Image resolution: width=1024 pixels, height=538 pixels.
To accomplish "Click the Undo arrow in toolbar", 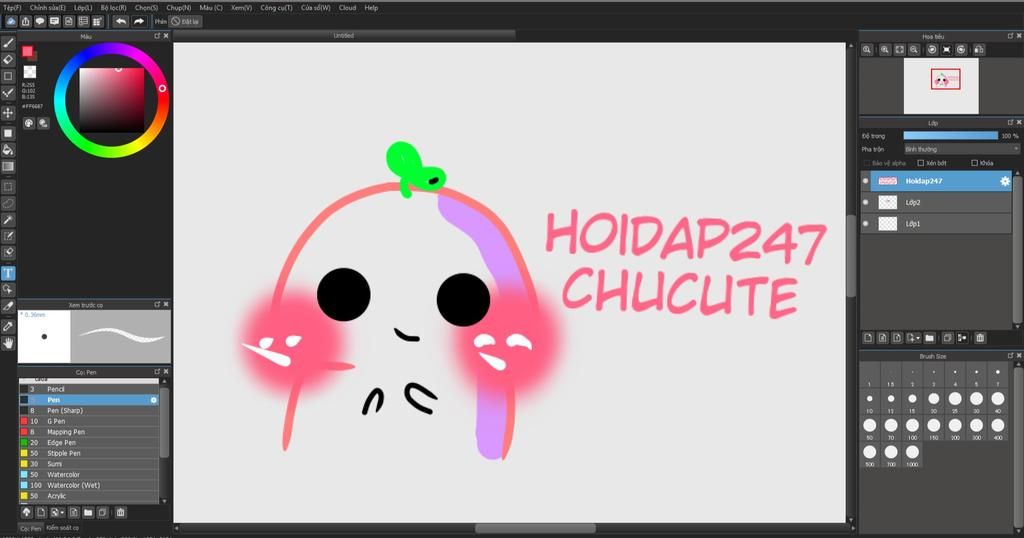I will [x=121, y=21].
